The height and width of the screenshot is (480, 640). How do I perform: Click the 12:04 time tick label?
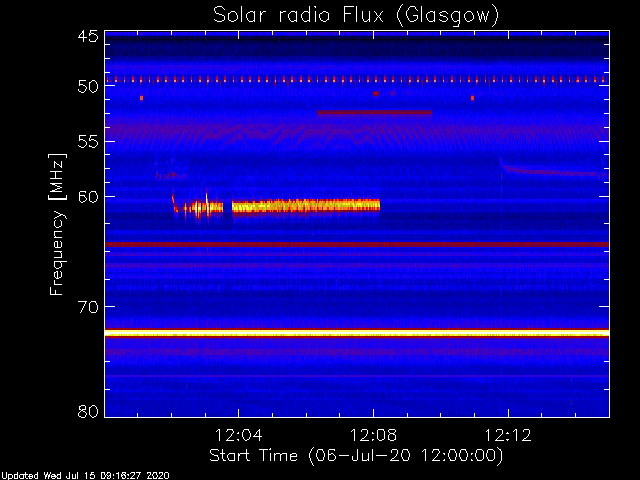tap(239, 435)
